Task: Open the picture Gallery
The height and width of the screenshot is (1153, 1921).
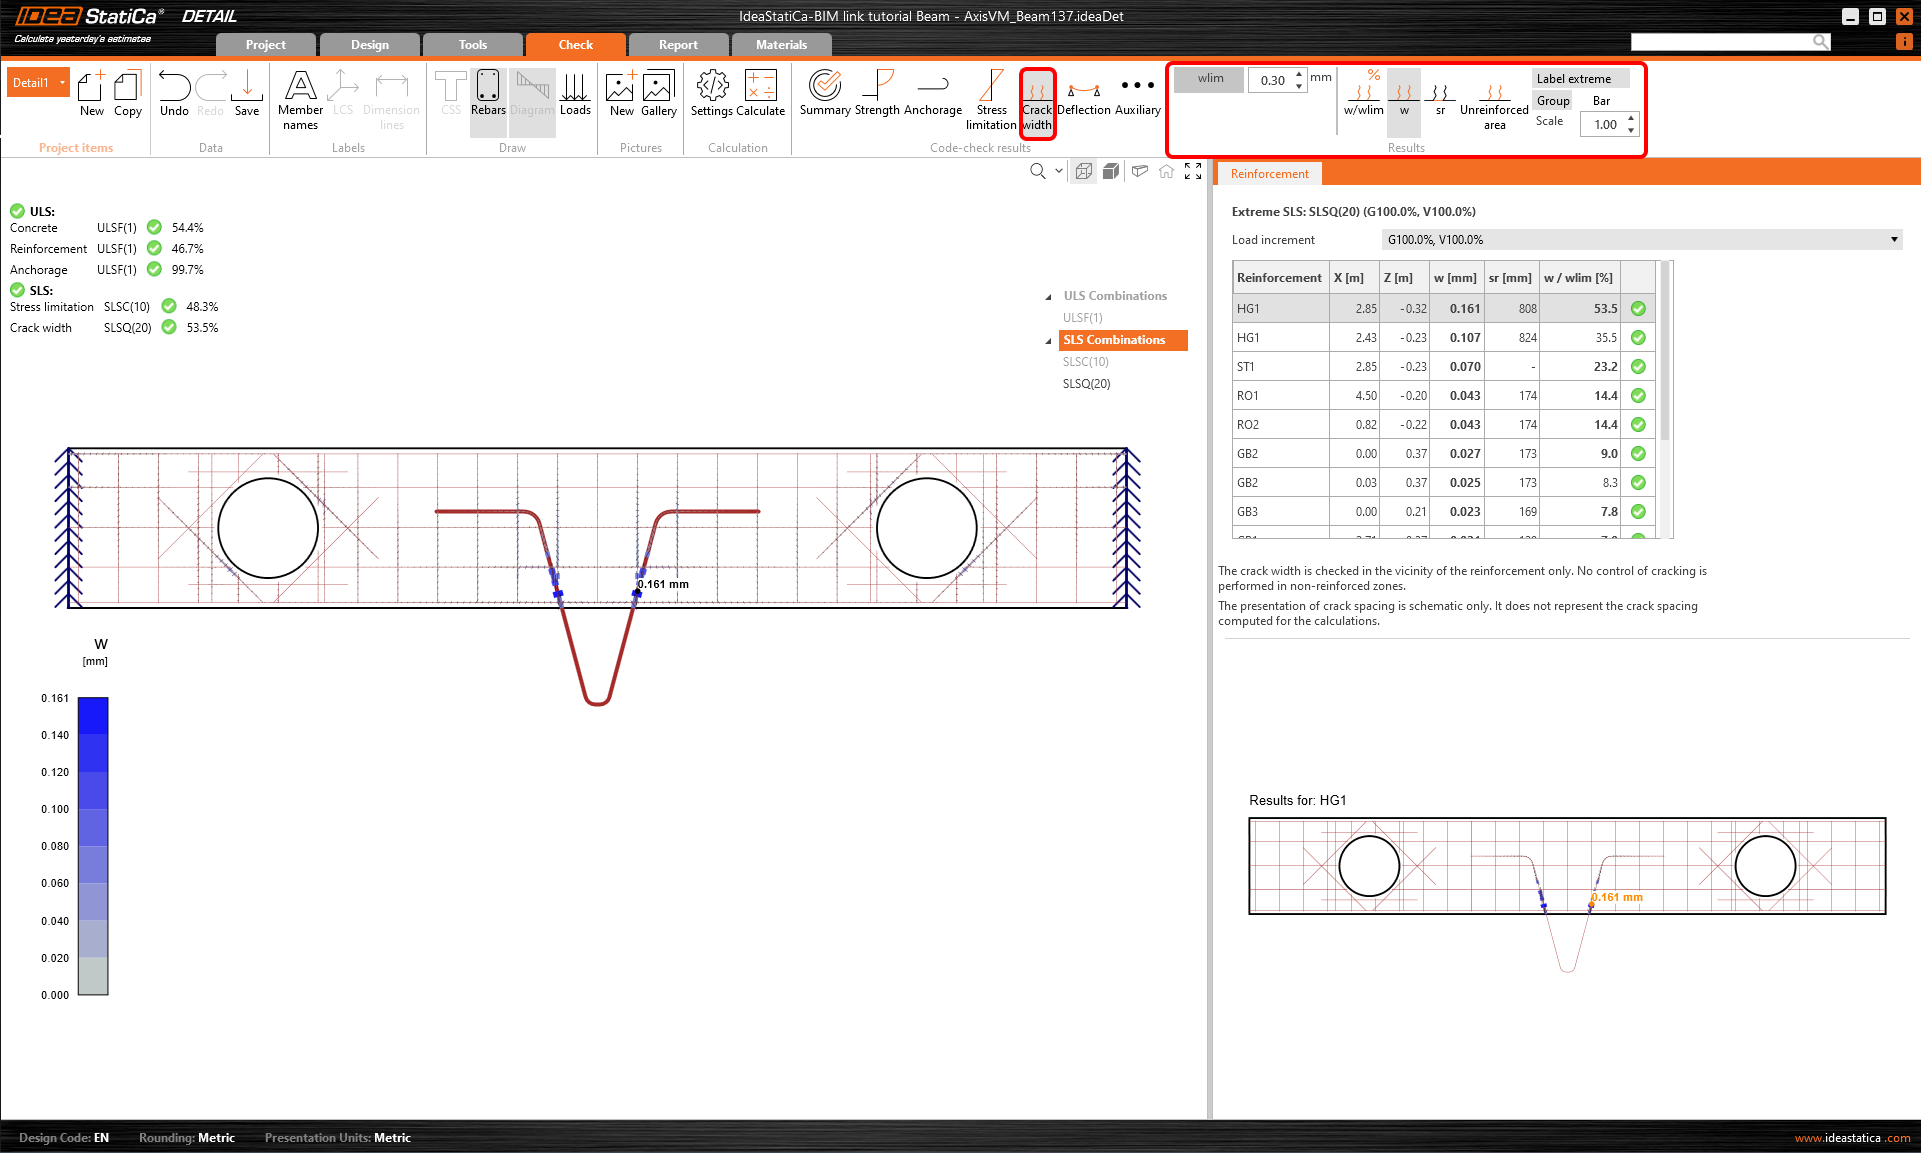Action: click(x=658, y=95)
